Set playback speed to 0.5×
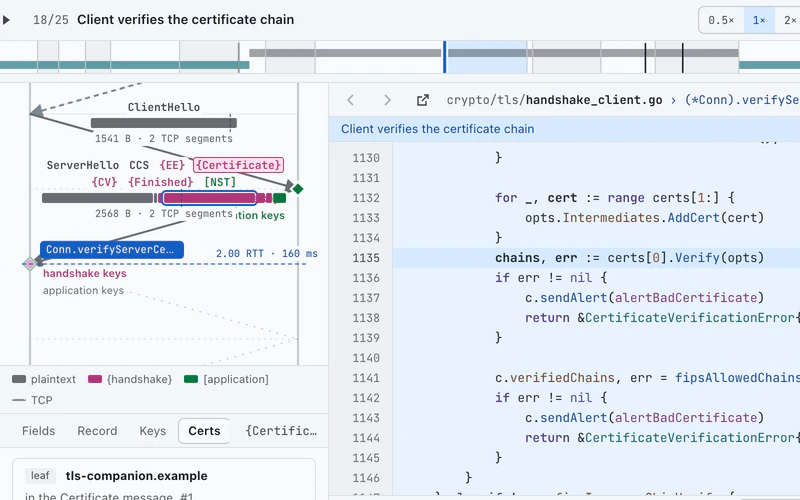The width and height of the screenshot is (800, 500). point(721,20)
